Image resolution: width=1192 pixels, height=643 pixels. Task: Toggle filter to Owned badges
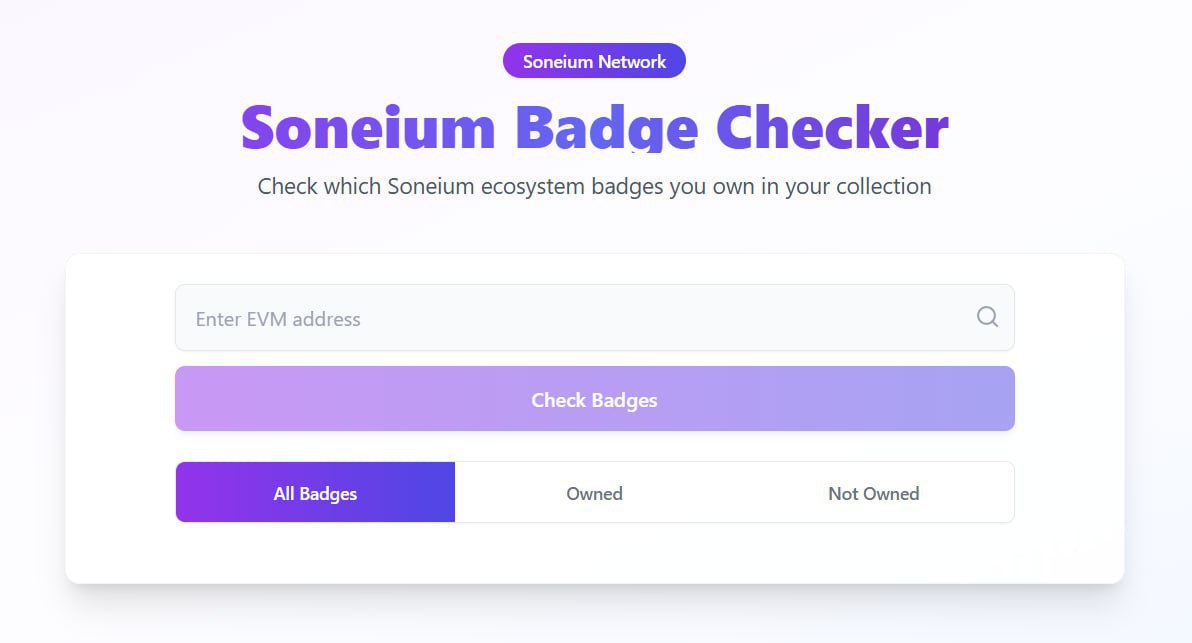(594, 493)
